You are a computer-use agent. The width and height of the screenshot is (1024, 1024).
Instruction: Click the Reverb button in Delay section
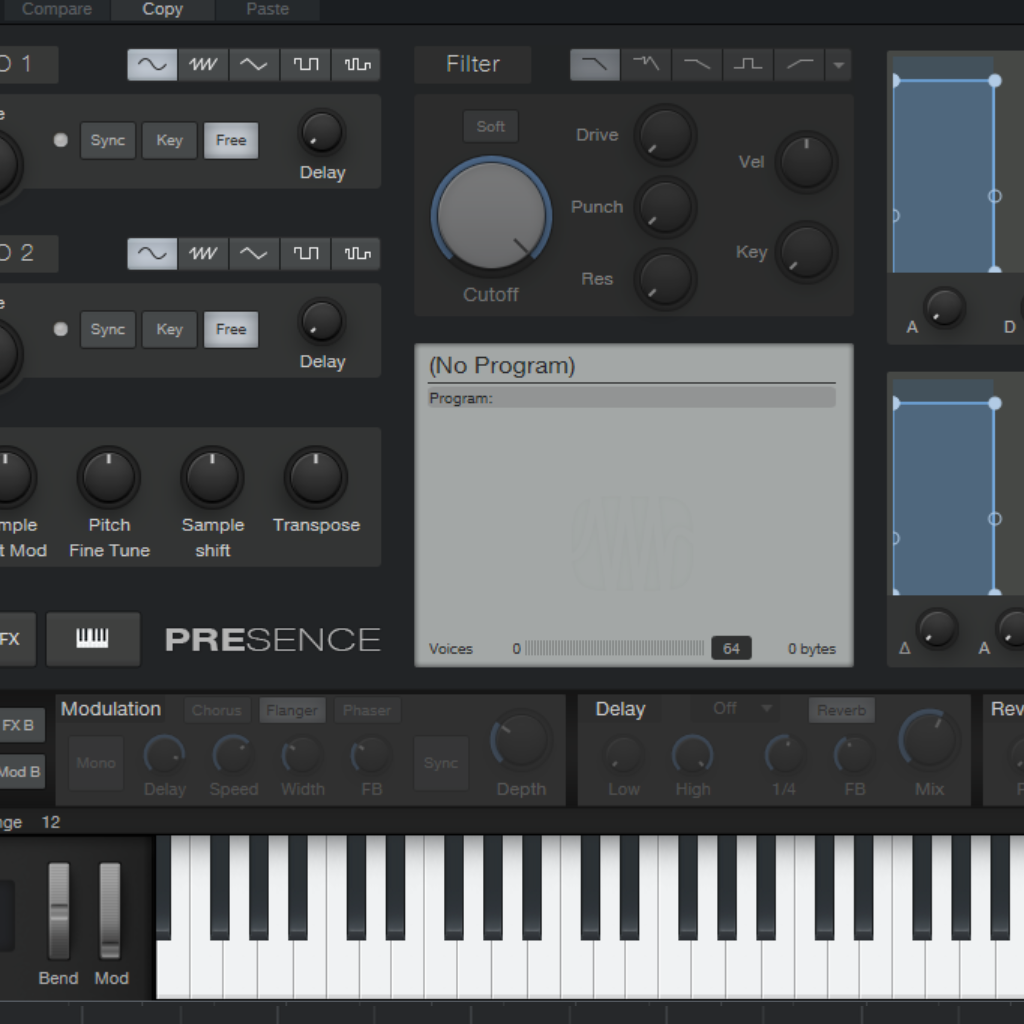841,710
